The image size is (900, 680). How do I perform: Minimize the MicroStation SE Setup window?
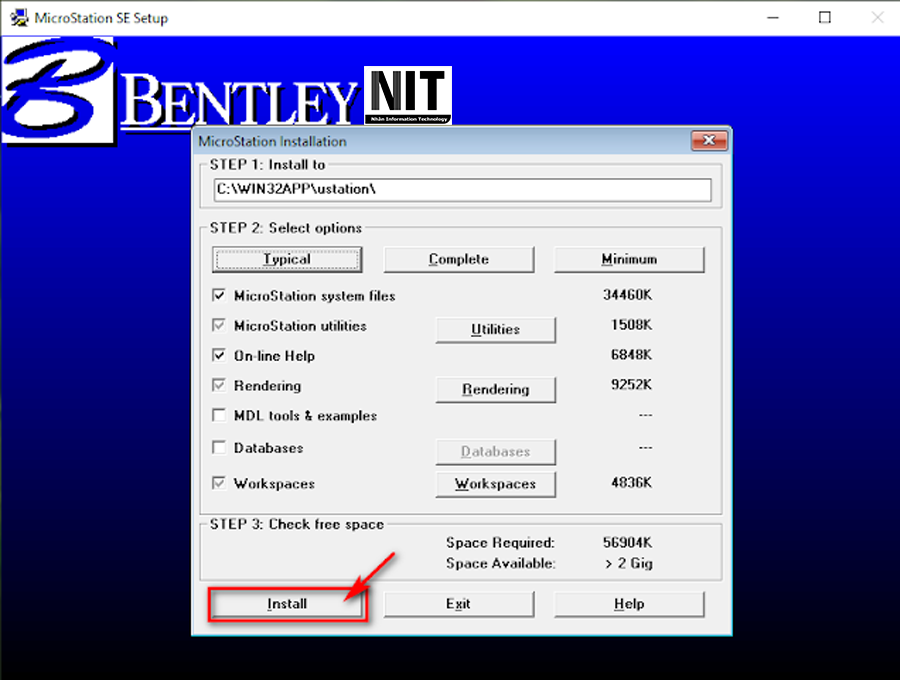tap(773, 18)
